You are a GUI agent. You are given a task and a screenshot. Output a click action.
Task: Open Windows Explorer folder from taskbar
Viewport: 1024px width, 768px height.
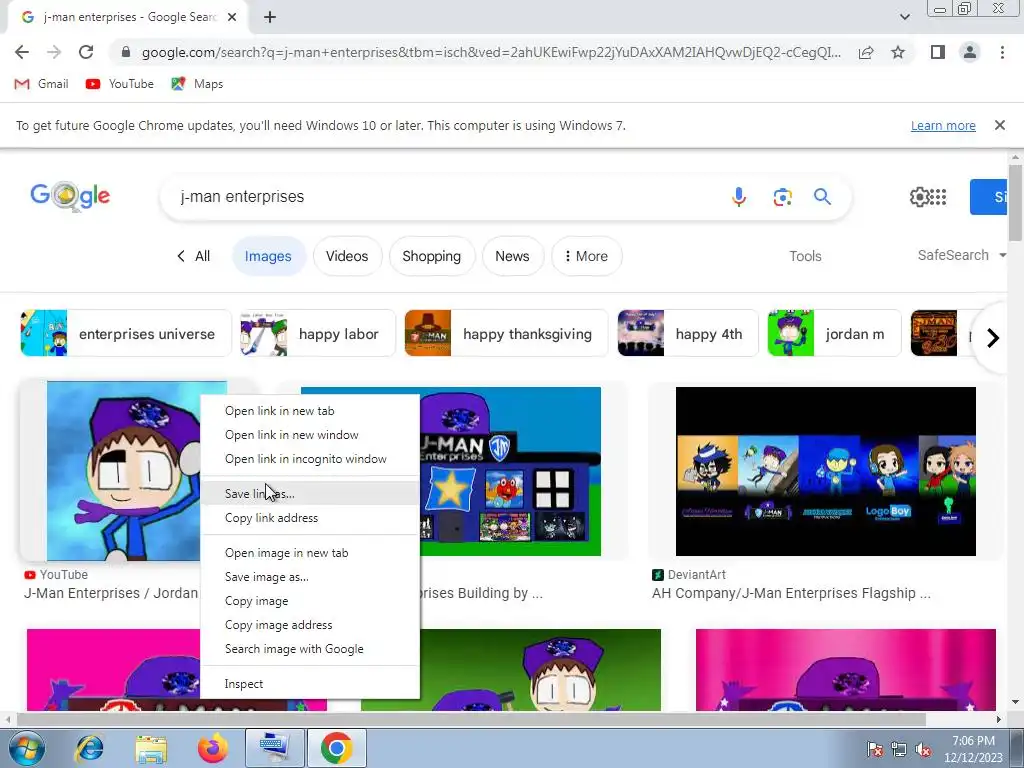tap(151, 748)
